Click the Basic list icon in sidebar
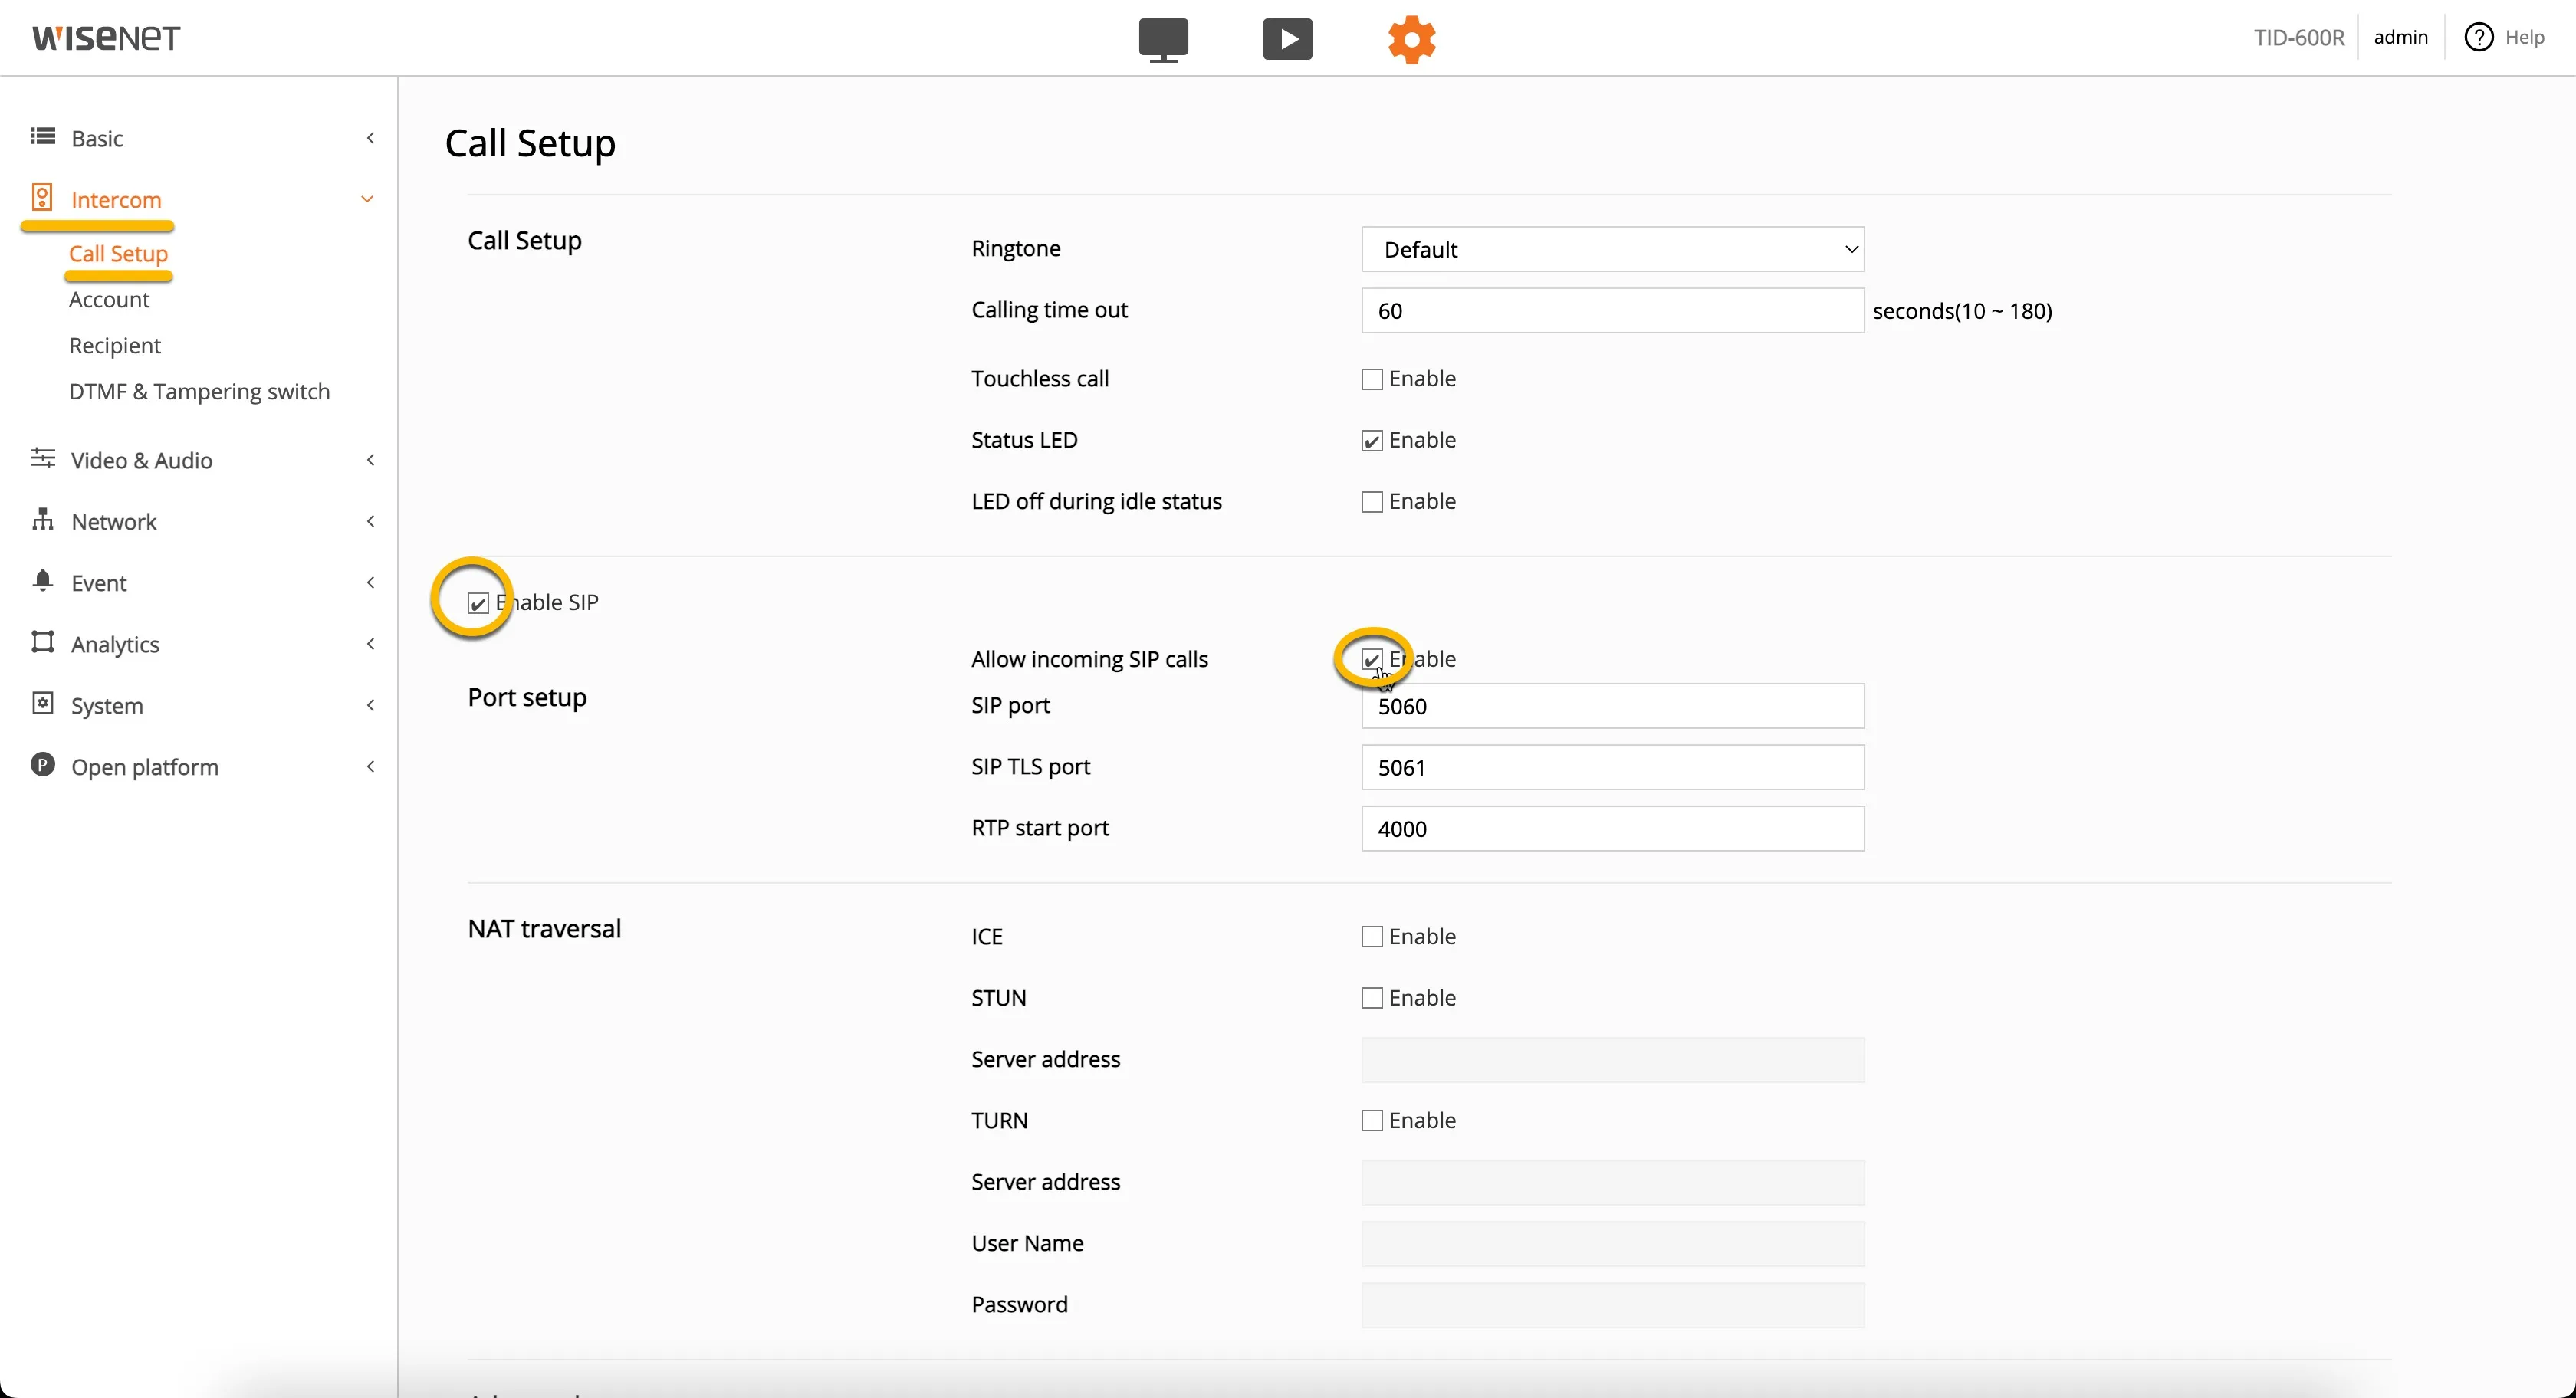Image resolution: width=2576 pixels, height=1398 pixels. click(42, 136)
